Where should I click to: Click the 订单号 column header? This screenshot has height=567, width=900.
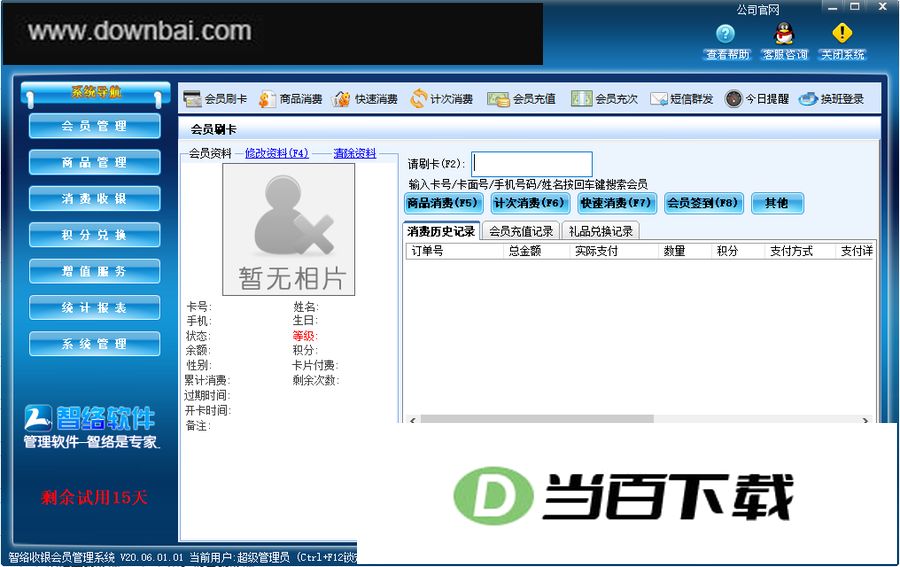click(x=455, y=251)
